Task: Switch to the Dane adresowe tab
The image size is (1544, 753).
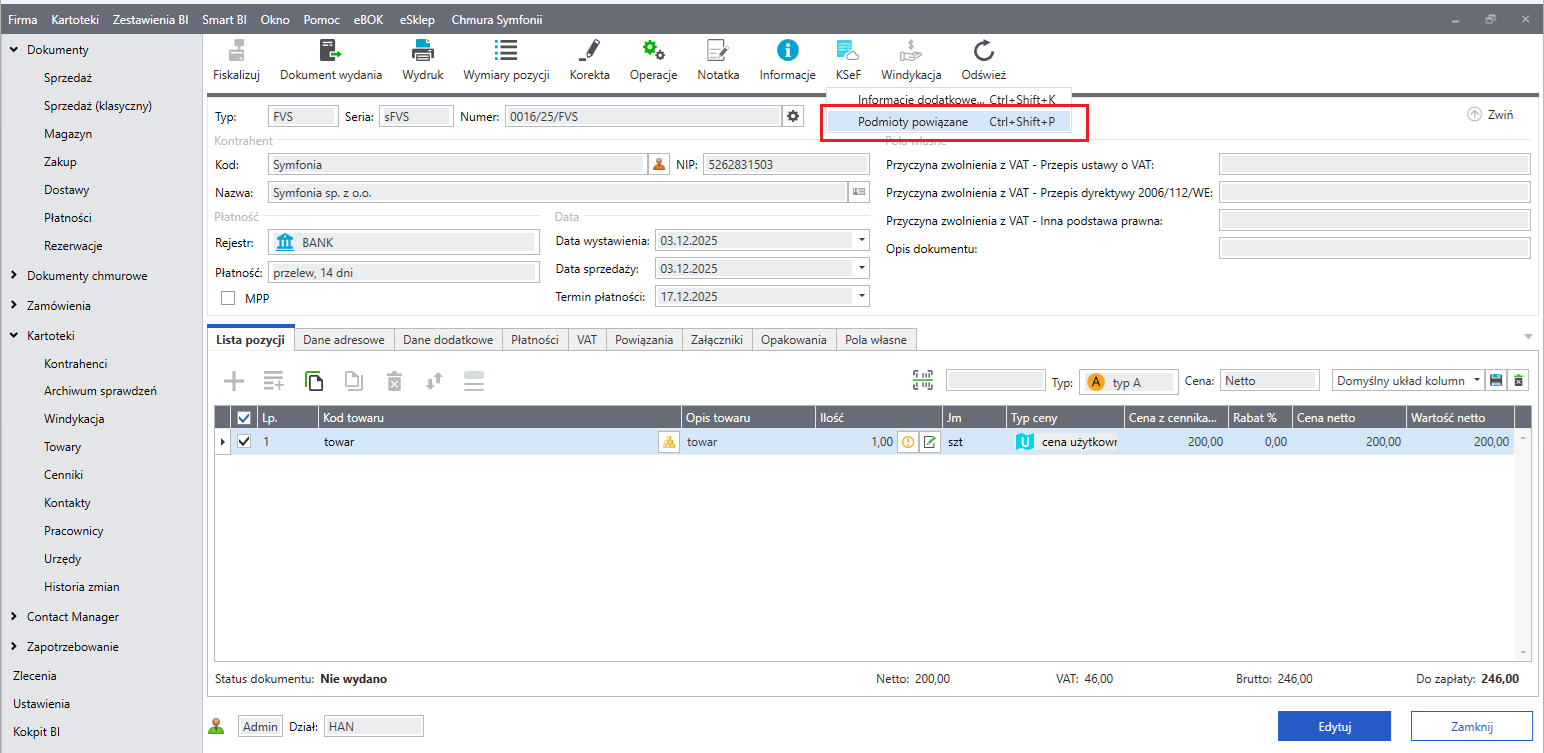Action: [344, 340]
